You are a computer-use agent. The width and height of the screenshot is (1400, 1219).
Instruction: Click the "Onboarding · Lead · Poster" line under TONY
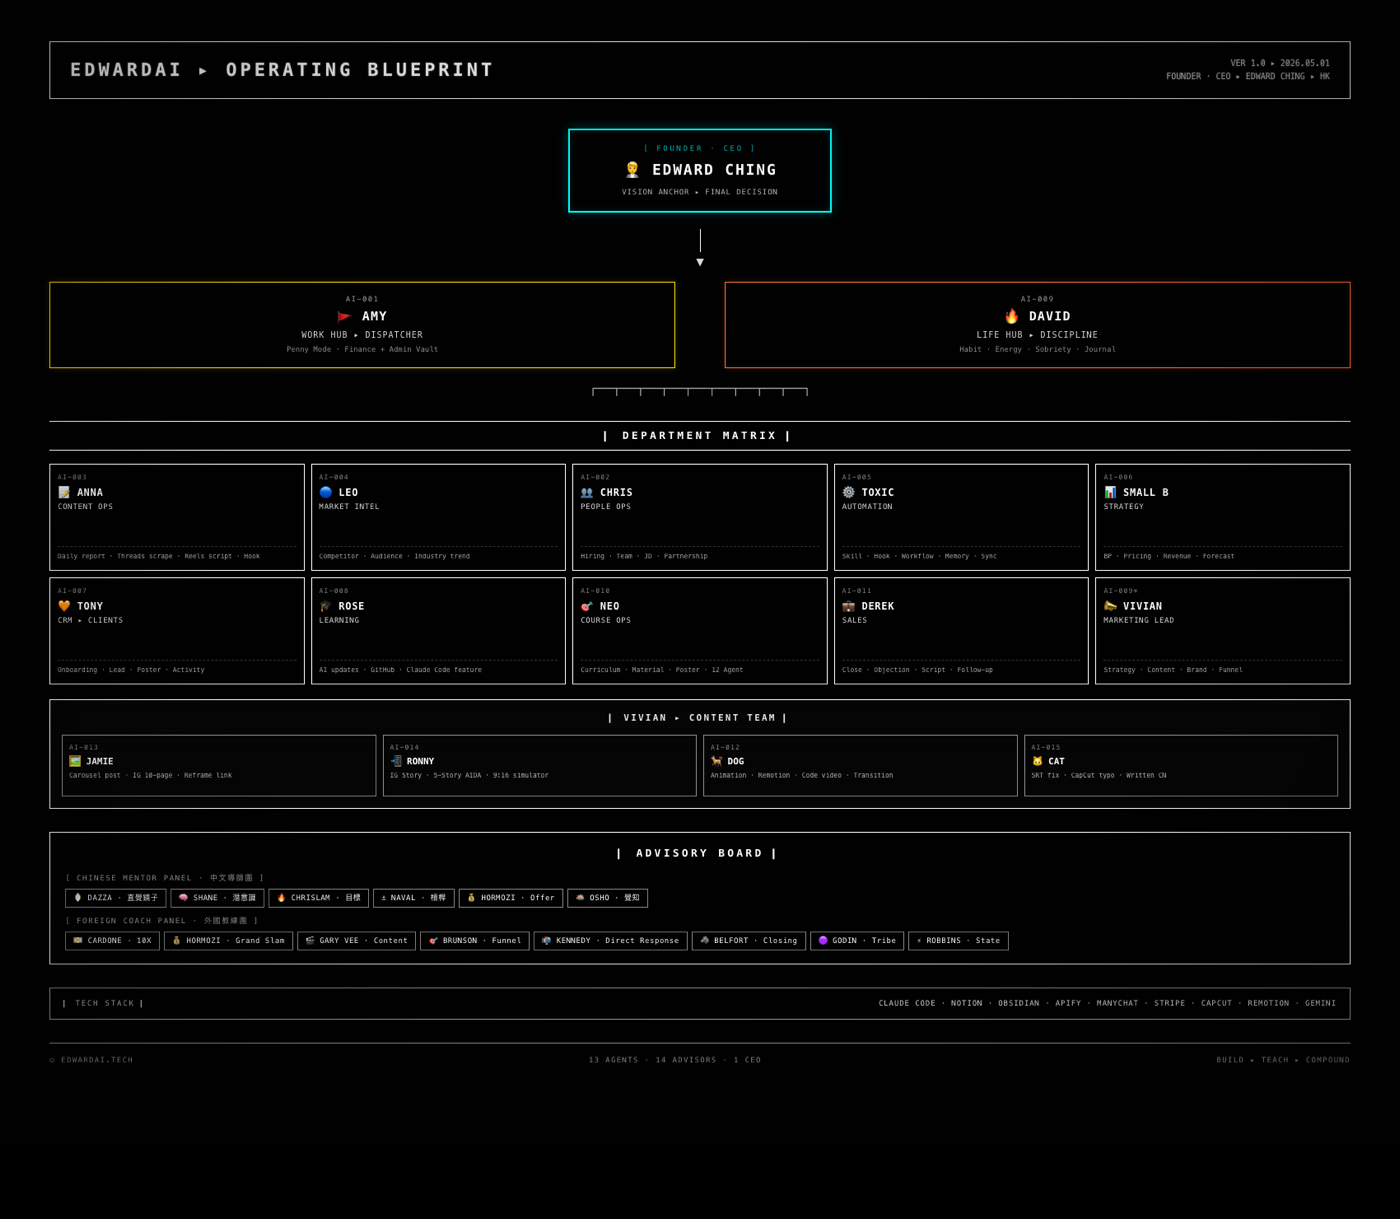[131, 670]
